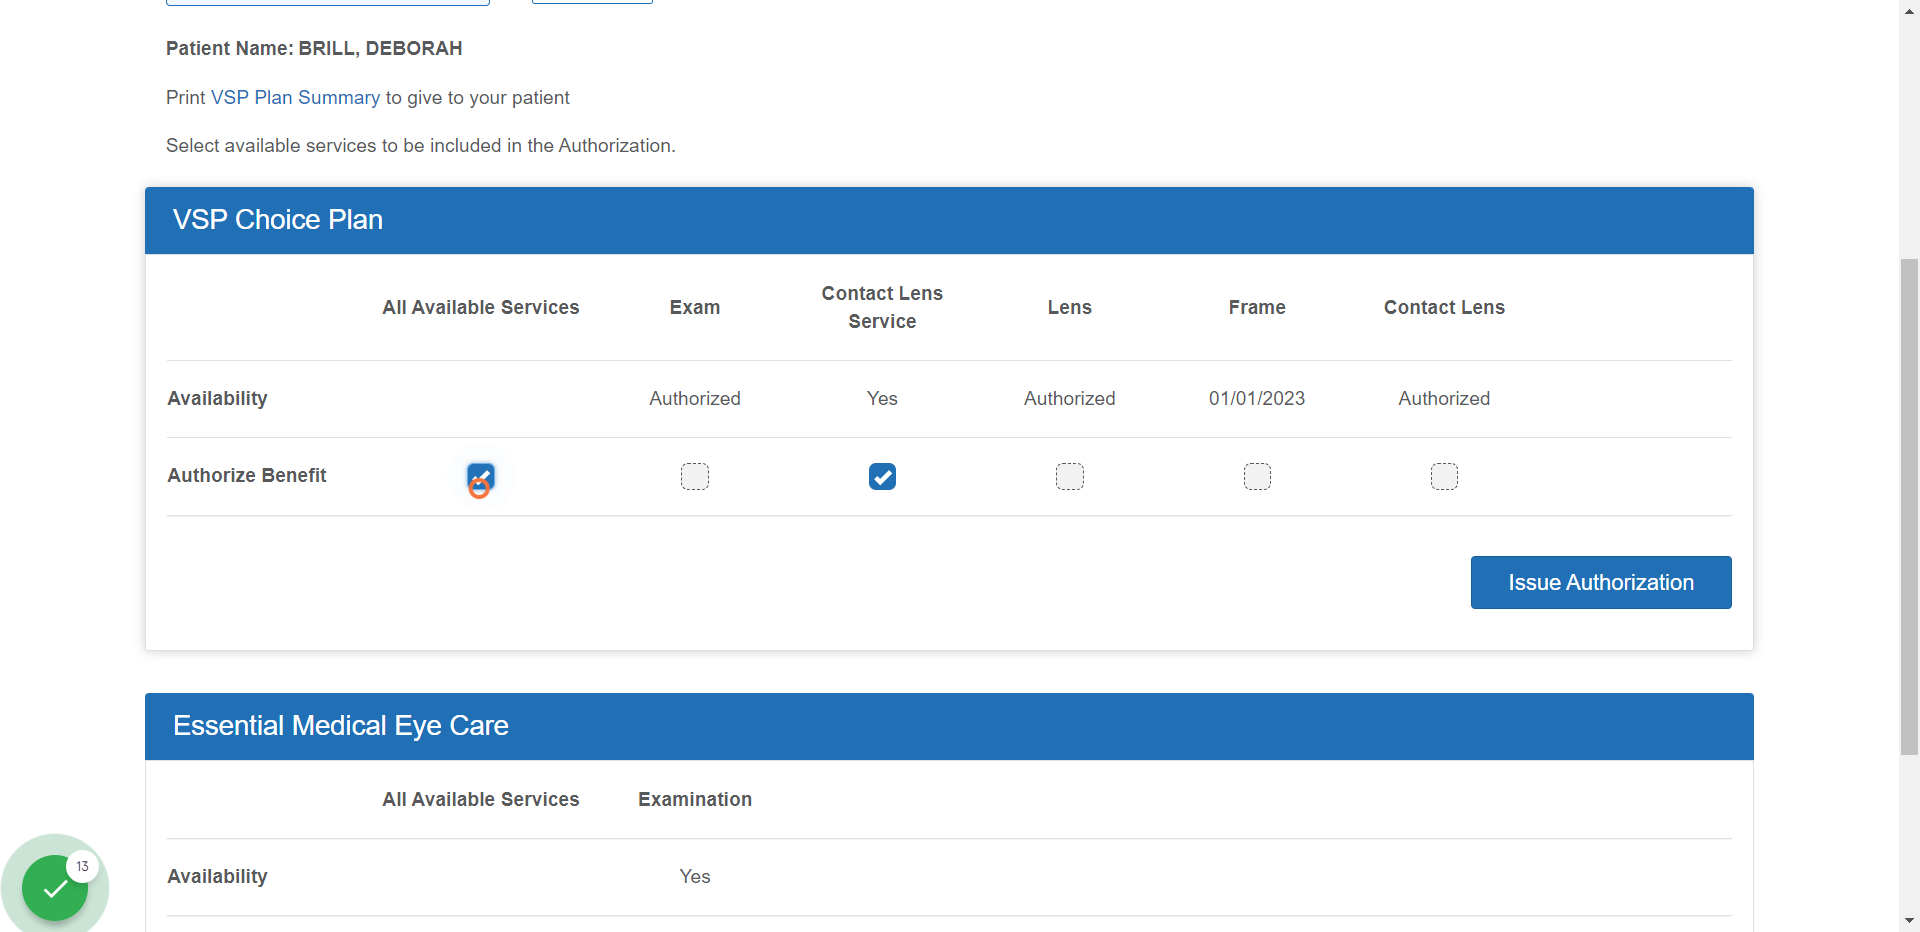Select the VSP Choice Plan header

pyautogui.click(x=949, y=220)
